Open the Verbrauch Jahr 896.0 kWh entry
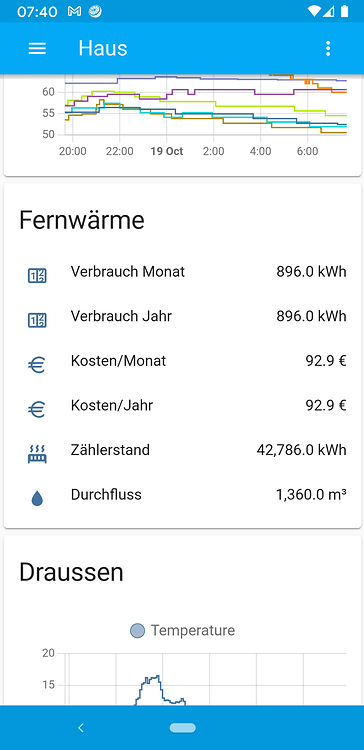The height and width of the screenshot is (750, 364). point(183,316)
